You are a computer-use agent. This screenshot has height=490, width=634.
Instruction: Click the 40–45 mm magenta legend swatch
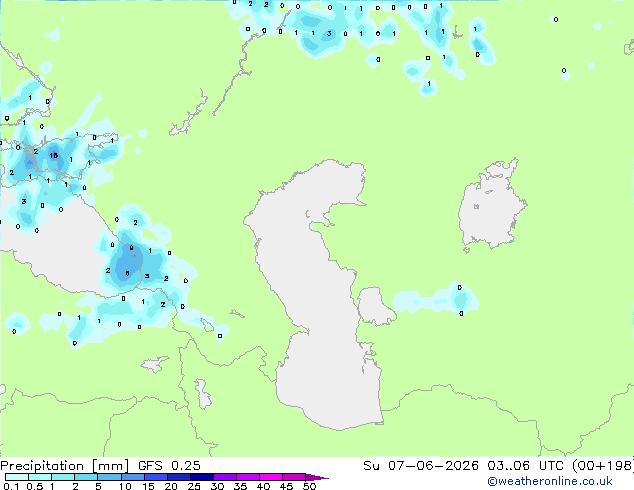click(271, 477)
